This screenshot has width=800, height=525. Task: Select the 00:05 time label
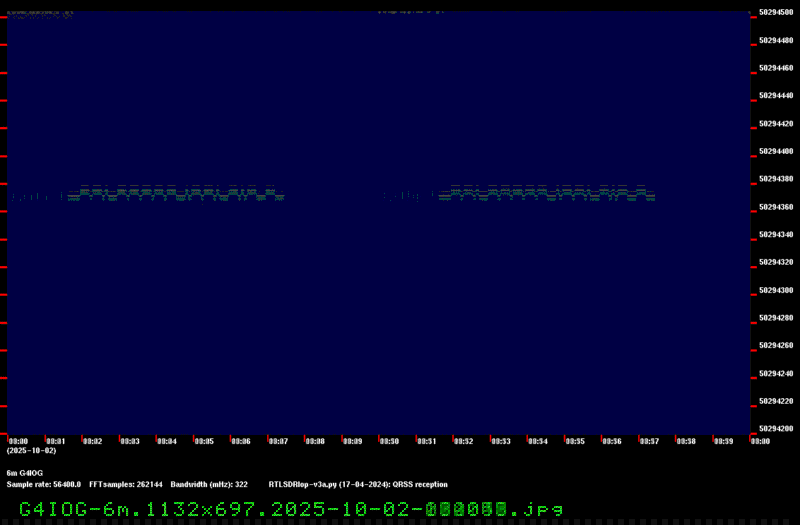click(x=204, y=441)
